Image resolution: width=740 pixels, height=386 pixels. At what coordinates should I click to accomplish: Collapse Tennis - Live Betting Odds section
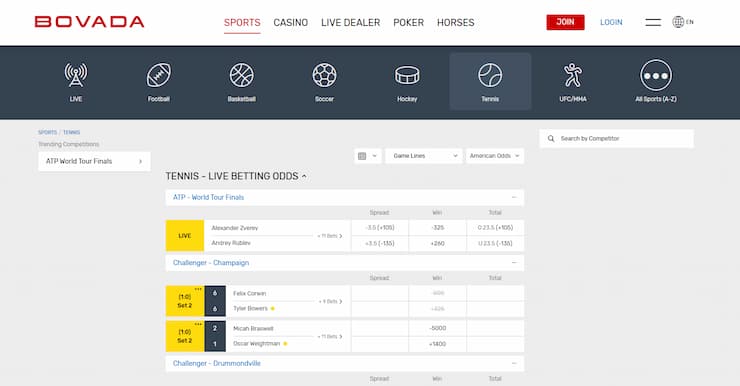tap(304, 176)
